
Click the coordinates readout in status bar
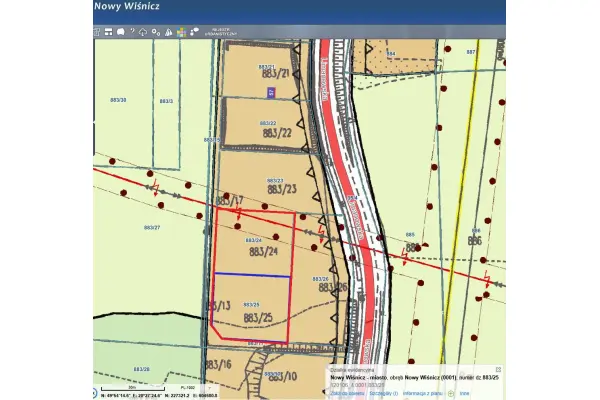coord(159,396)
